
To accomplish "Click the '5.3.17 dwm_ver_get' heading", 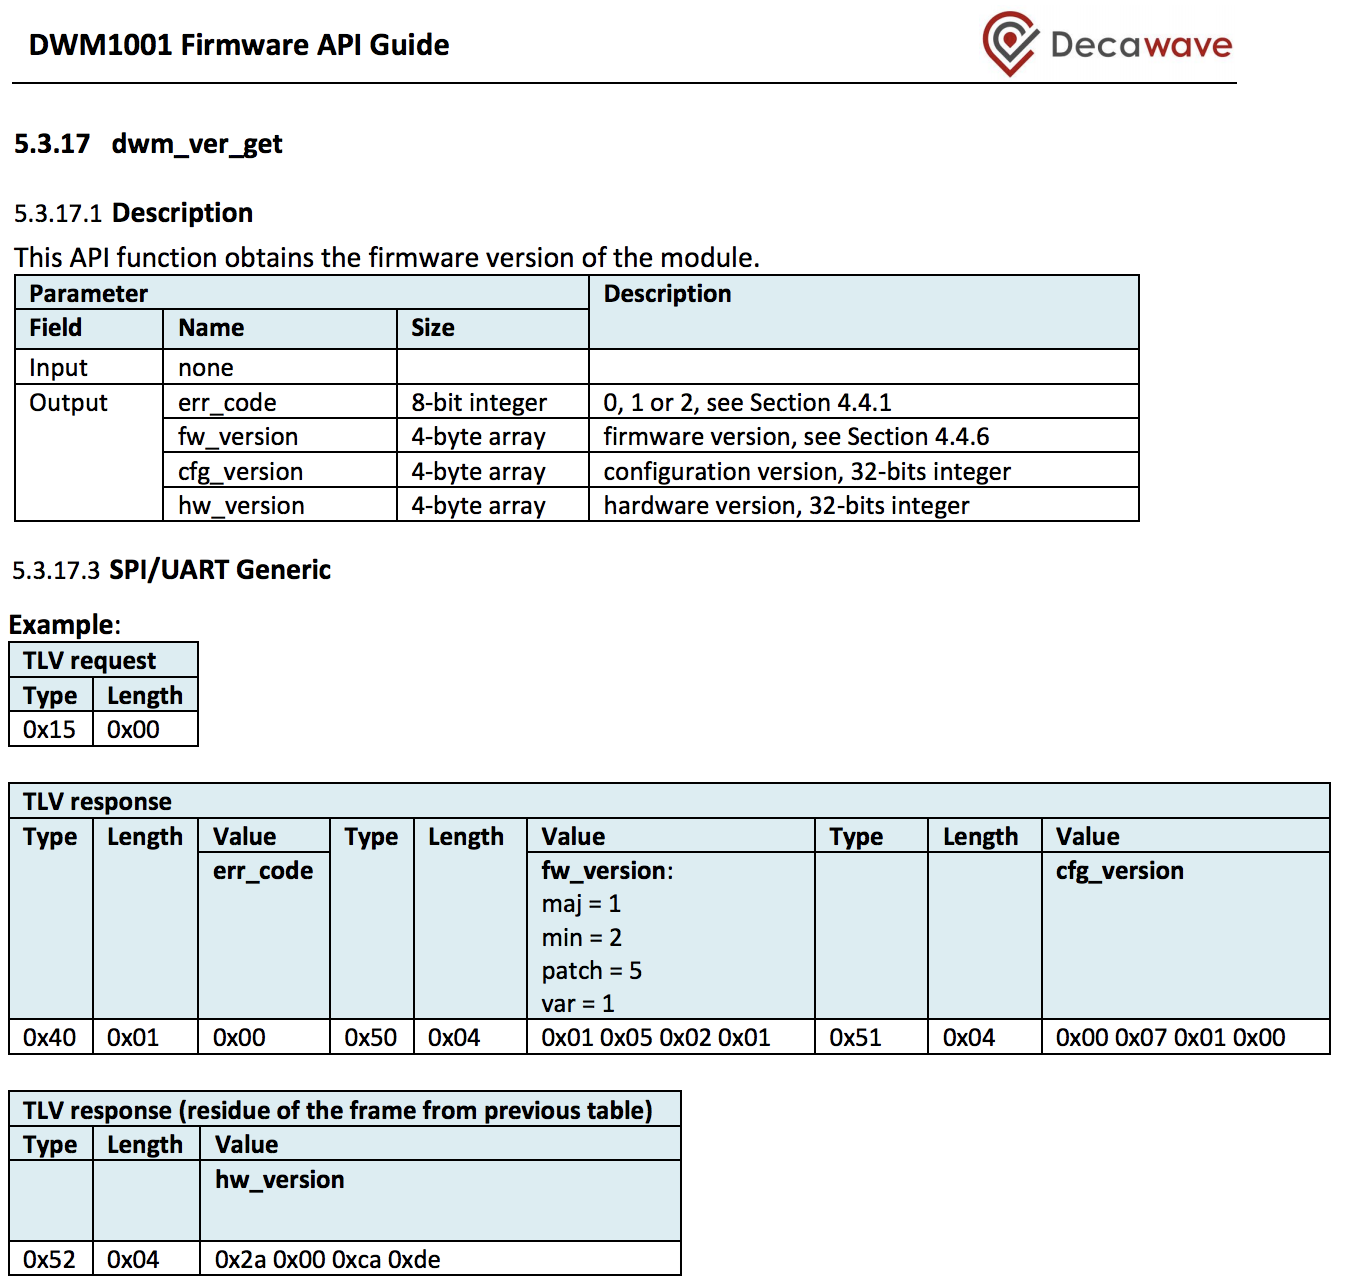I will coord(148,144).
